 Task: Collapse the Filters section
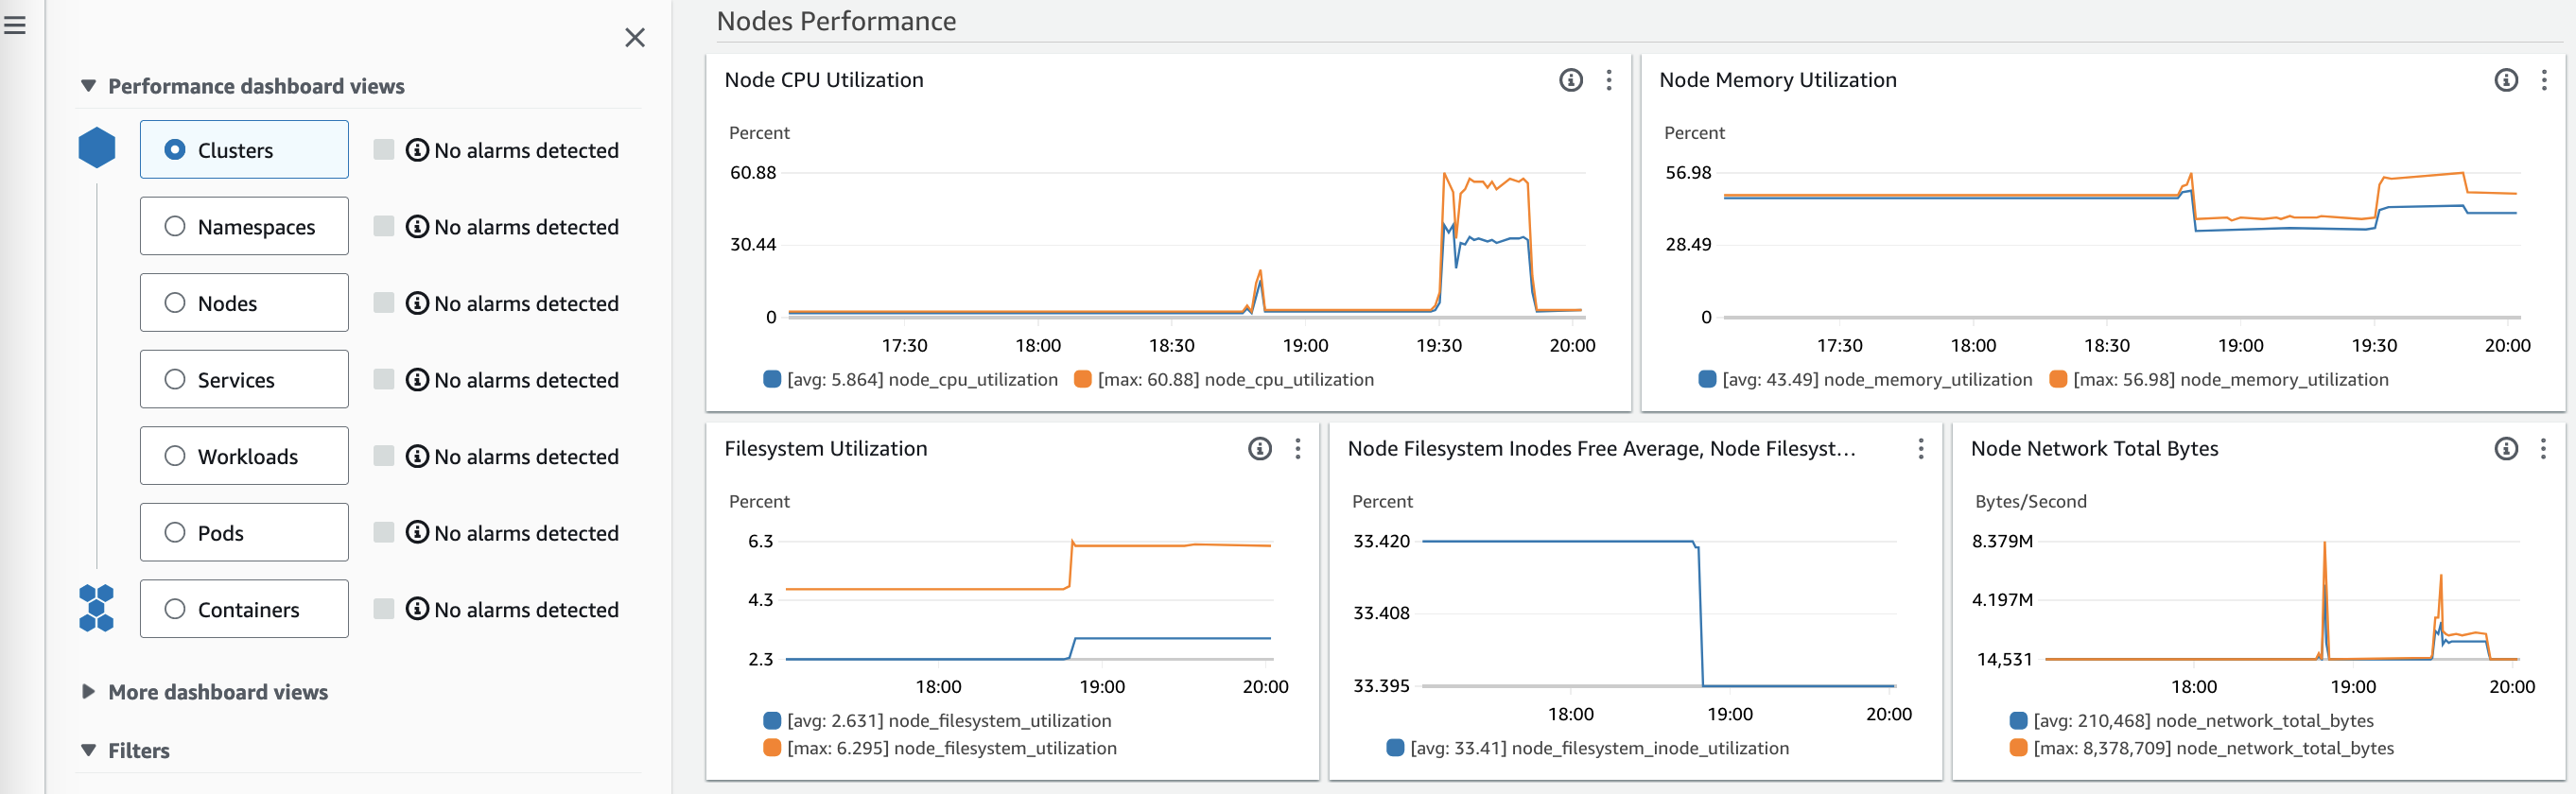point(89,751)
